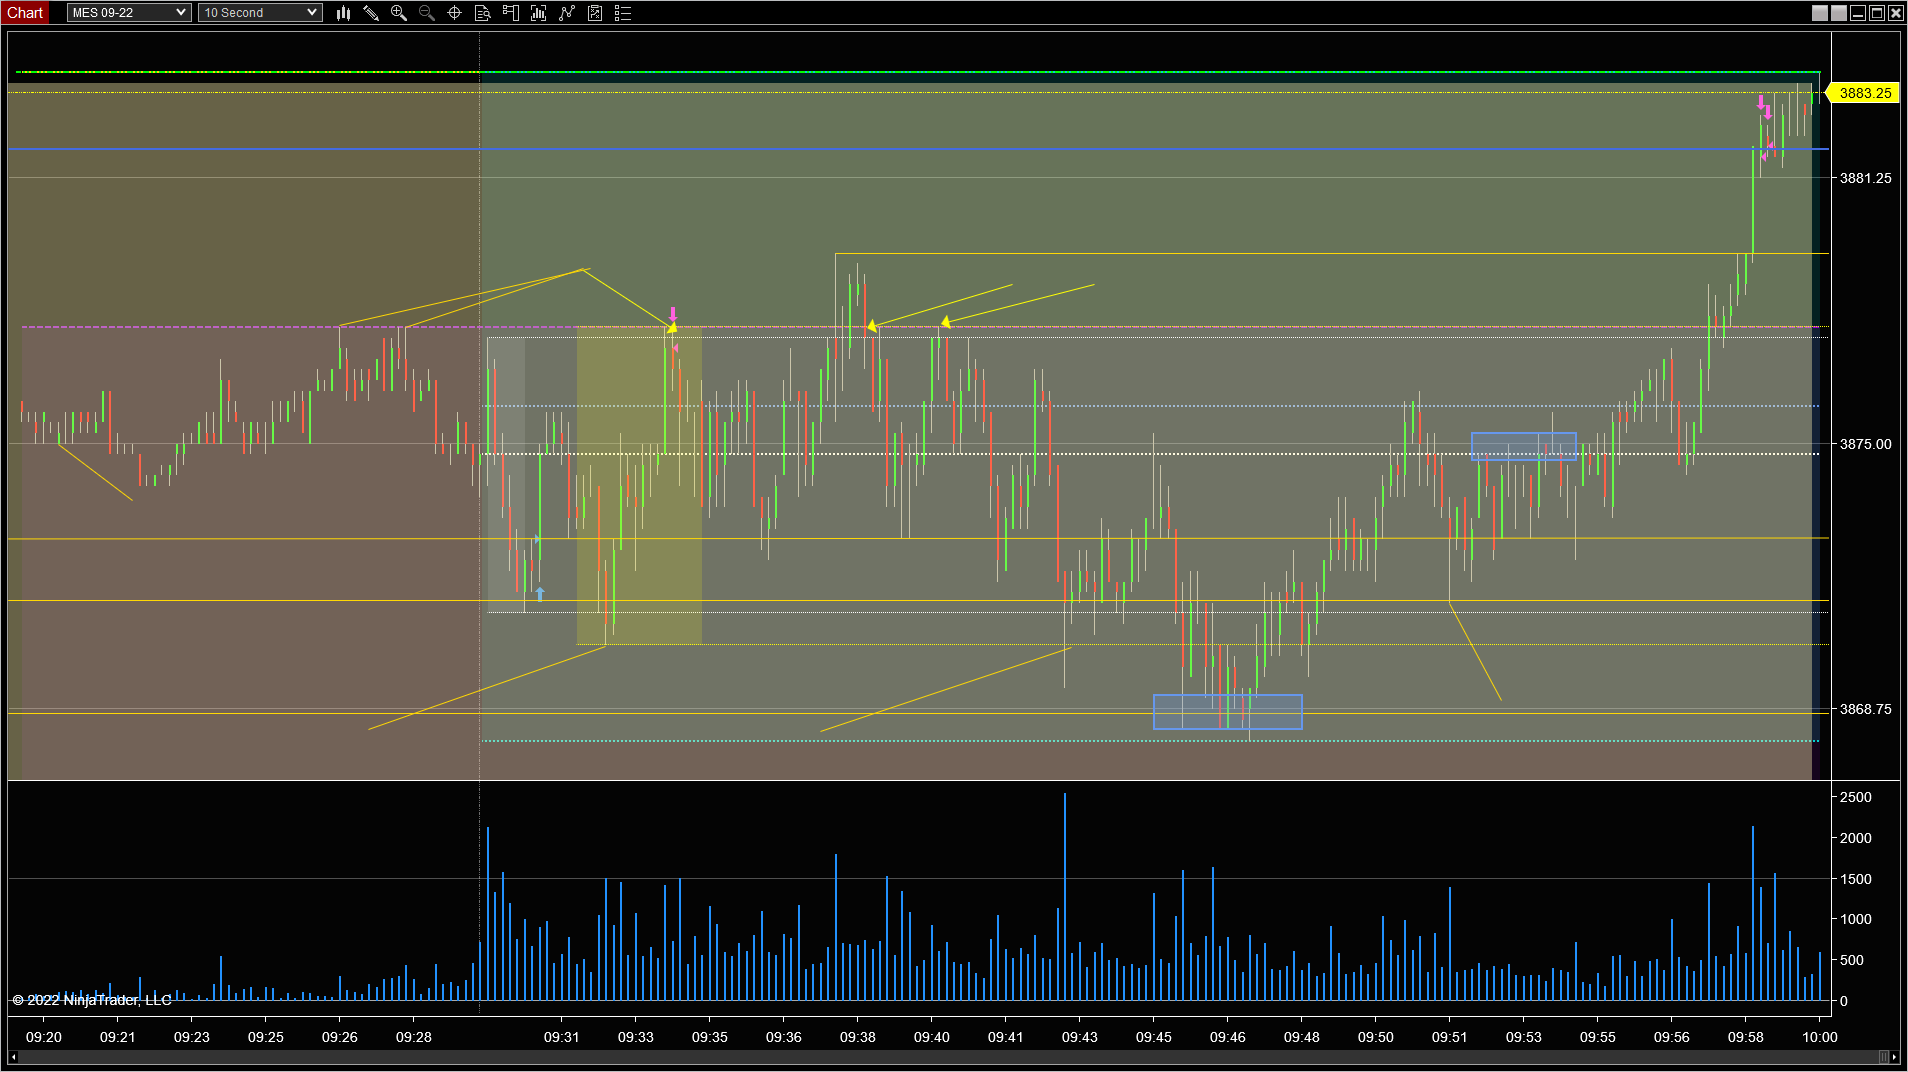This screenshot has height=1072, width=1908.
Task: Toggle the crosshair cursor tool
Action: tap(455, 13)
